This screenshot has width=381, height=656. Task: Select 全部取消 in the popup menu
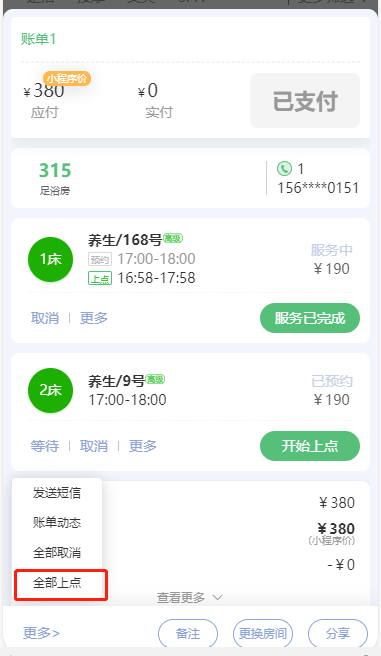tap(57, 553)
